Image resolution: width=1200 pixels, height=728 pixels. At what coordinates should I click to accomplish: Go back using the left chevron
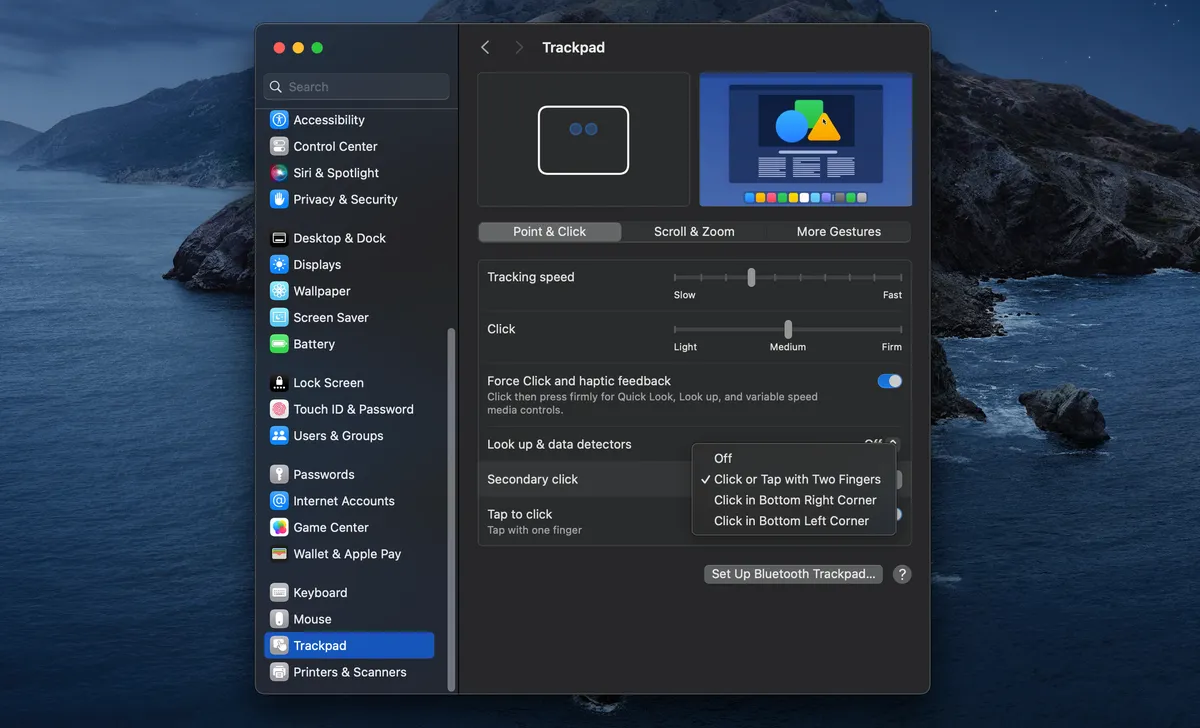pyautogui.click(x=485, y=48)
